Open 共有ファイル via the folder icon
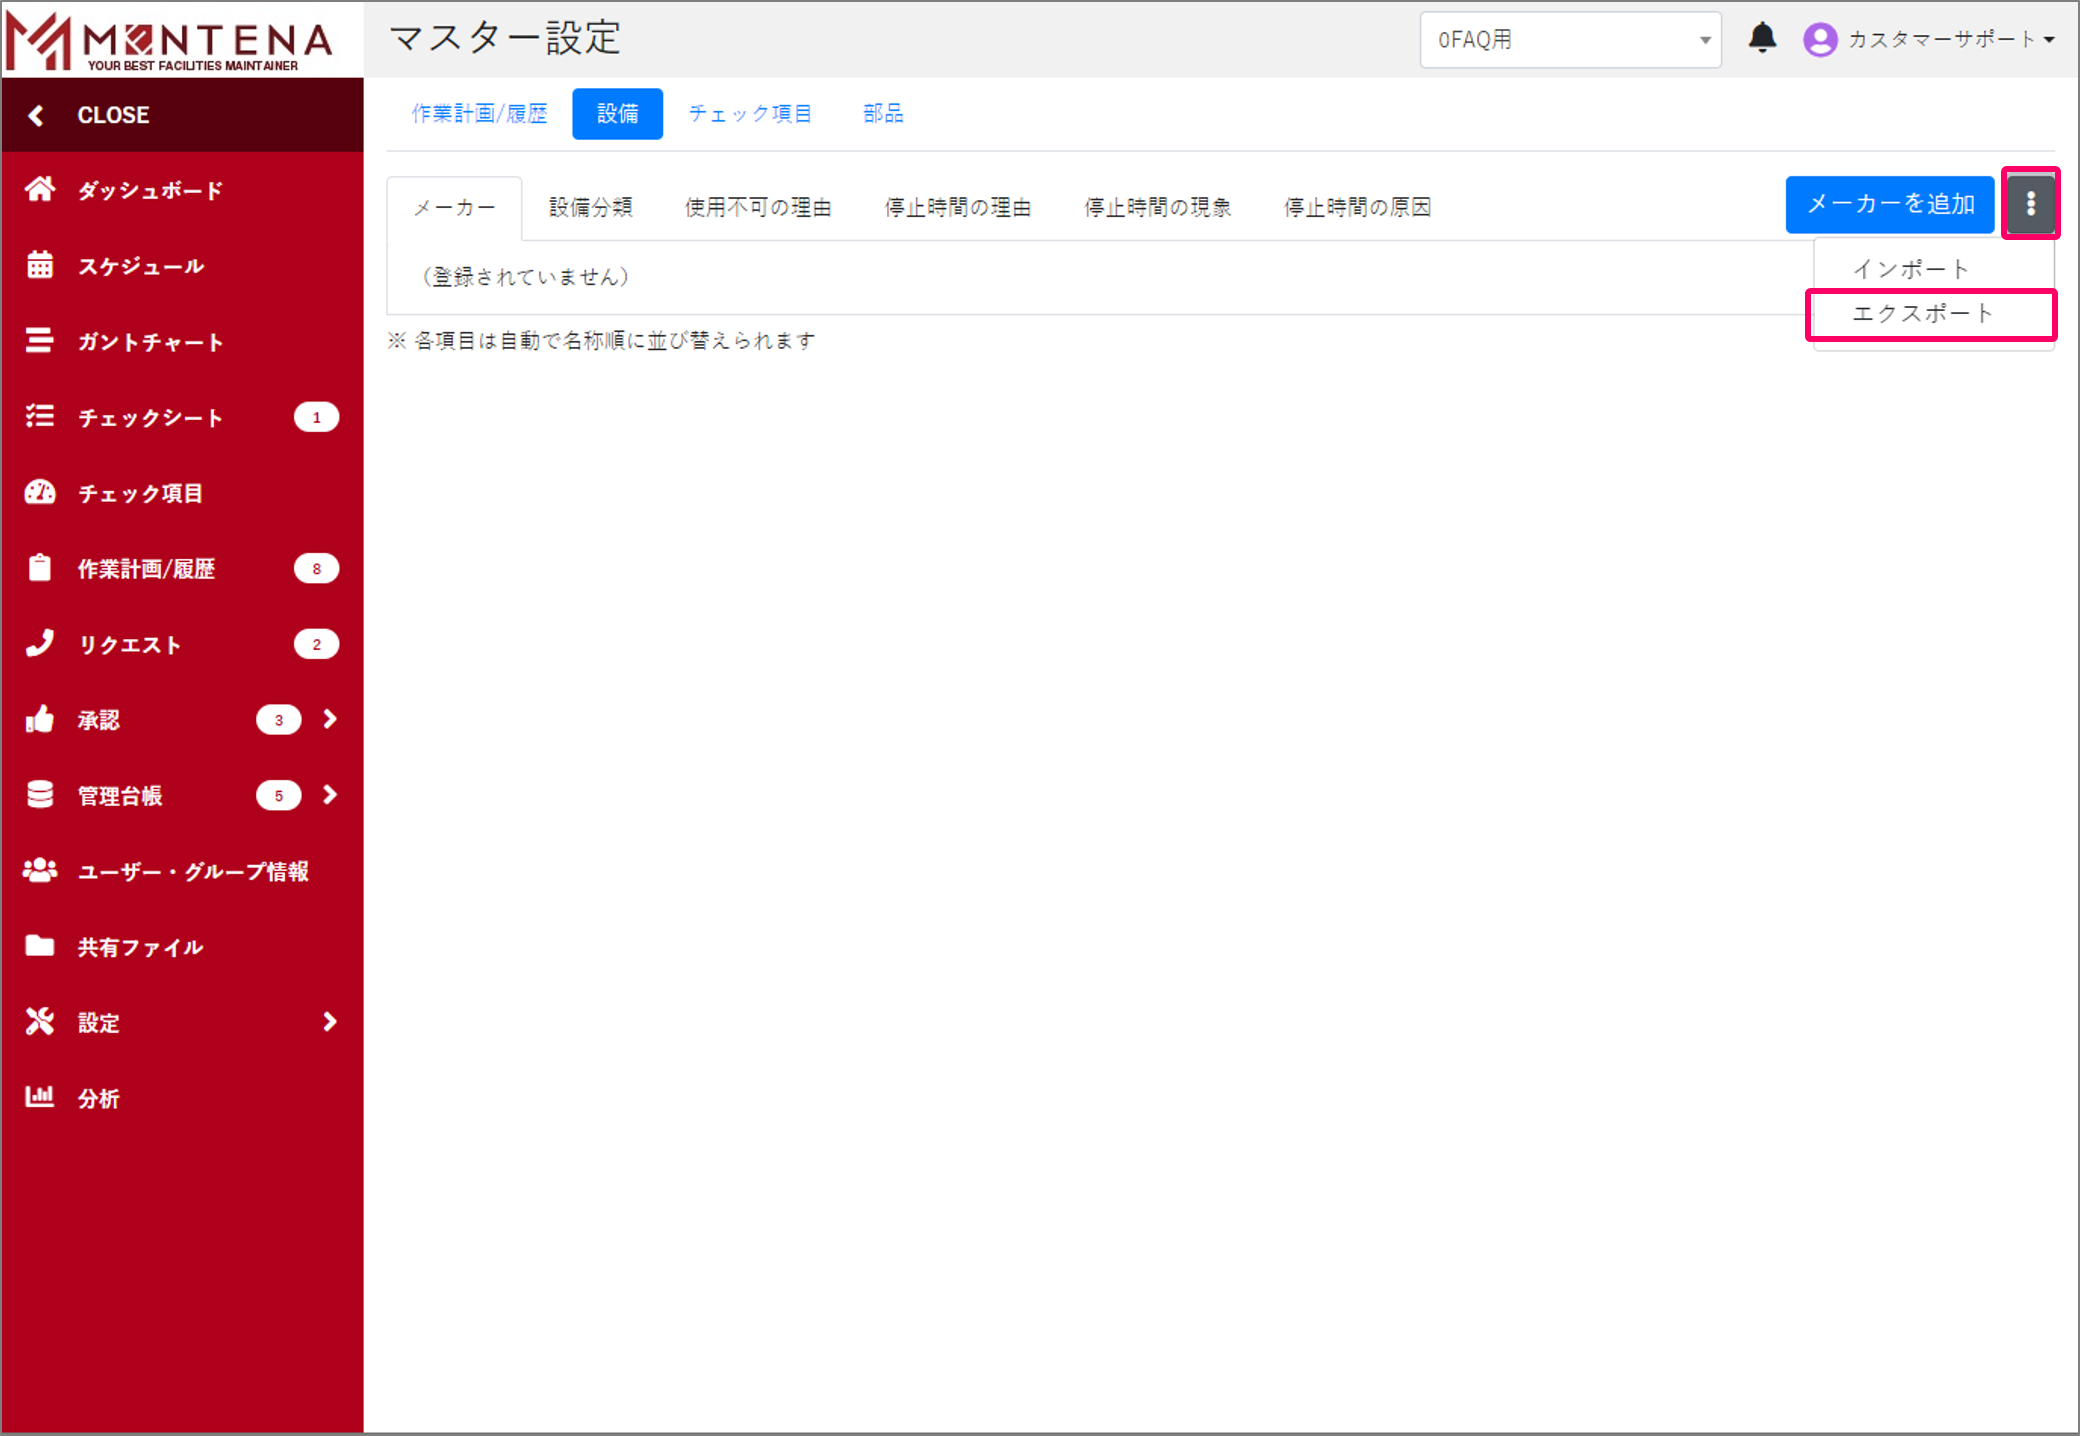Screen dimensions: 2080x1436 40,946
